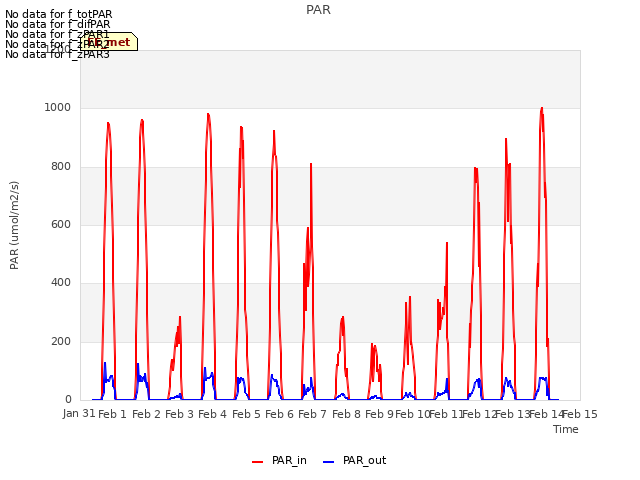Click the Feb 2 x-axis tick label
This screenshot has width=640, height=480.
click(147, 414)
